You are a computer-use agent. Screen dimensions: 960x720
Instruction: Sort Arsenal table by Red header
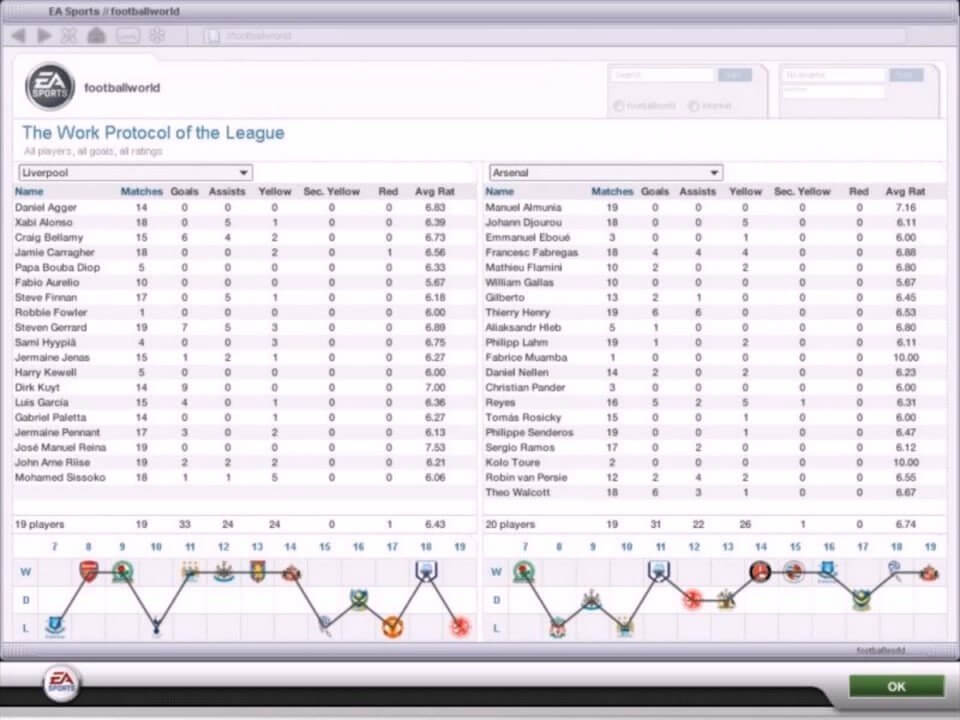click(859, 192)
